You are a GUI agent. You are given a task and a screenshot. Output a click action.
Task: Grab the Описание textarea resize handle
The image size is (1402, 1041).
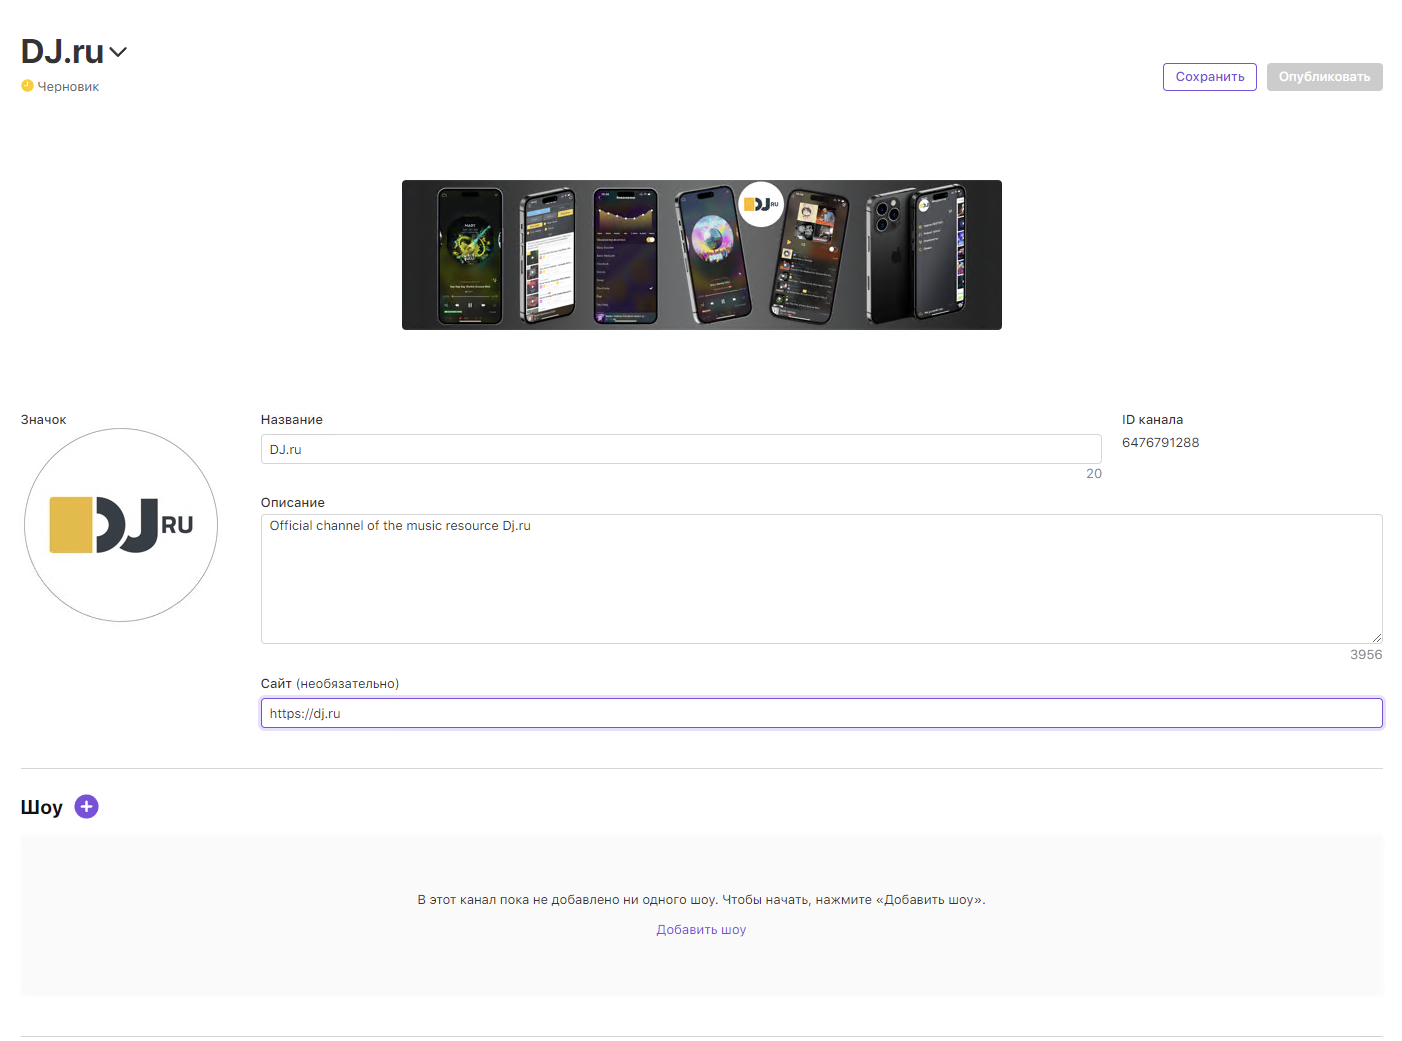tap(1376, 637)
